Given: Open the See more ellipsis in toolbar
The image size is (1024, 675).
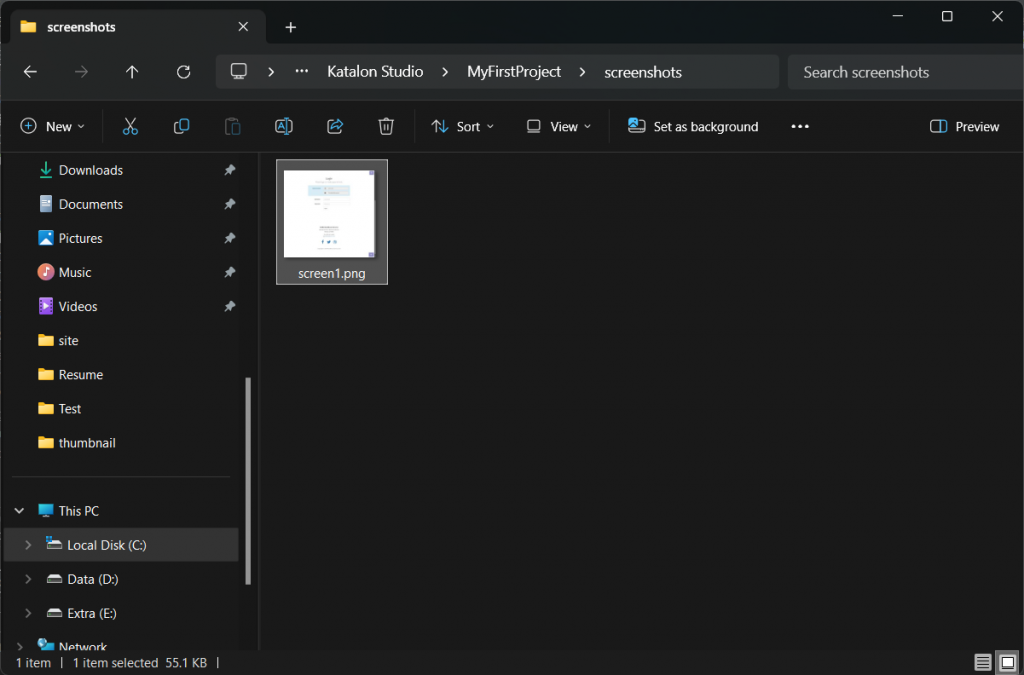Looking at the screenshot, I should pos(800,126).
